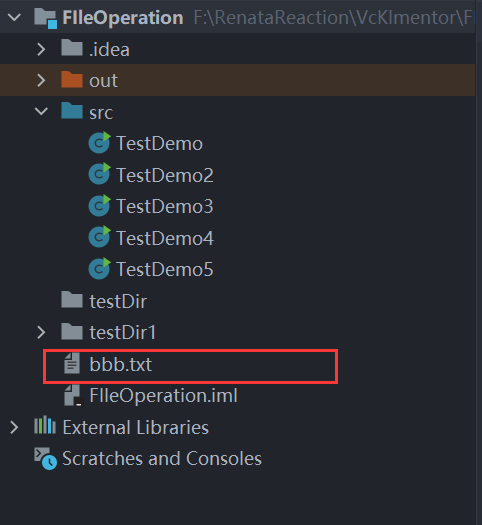This screenshot has height=525, width=482.
Task: Expand the External Libraries node arrow
Action: click(14, 428)
